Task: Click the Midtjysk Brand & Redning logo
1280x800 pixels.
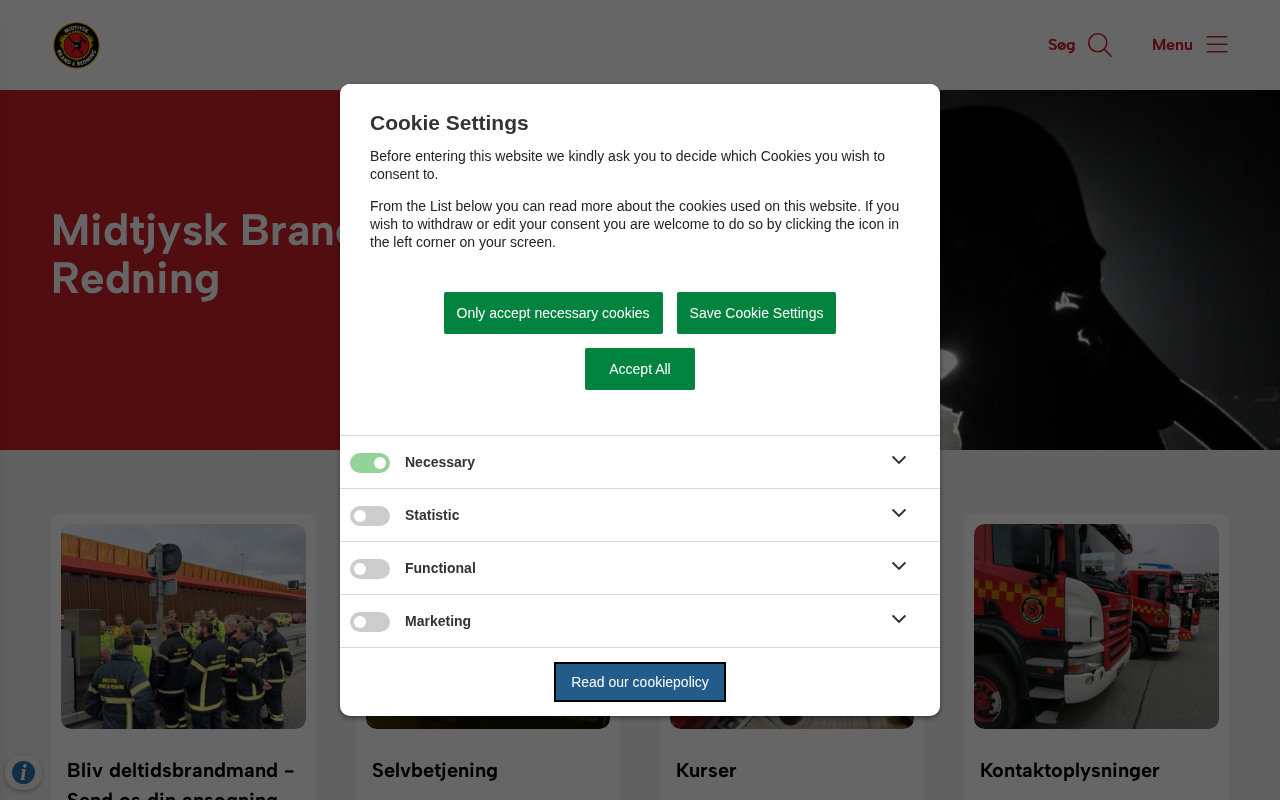Action: [x=76, y=45]
